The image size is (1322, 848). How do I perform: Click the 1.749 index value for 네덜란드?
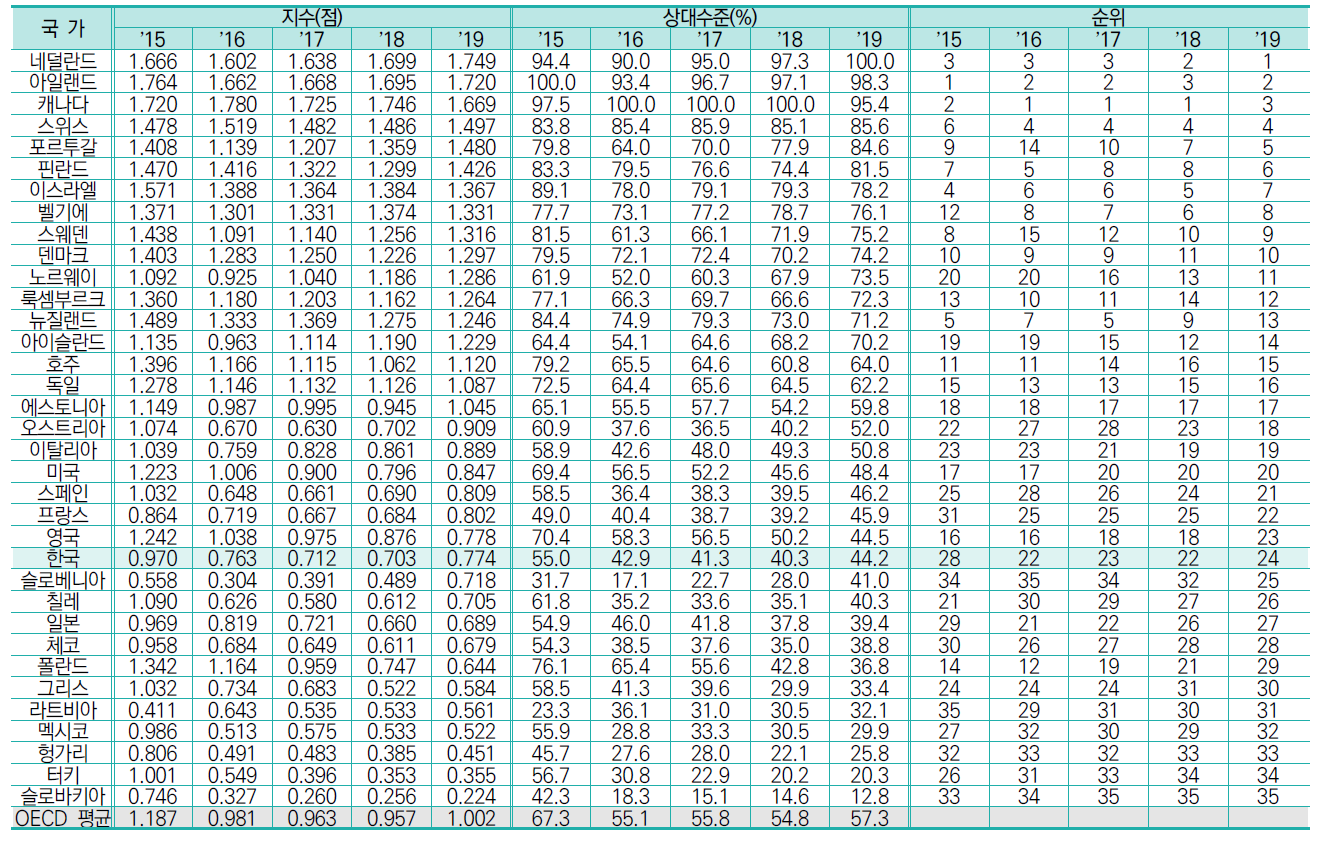471,61
